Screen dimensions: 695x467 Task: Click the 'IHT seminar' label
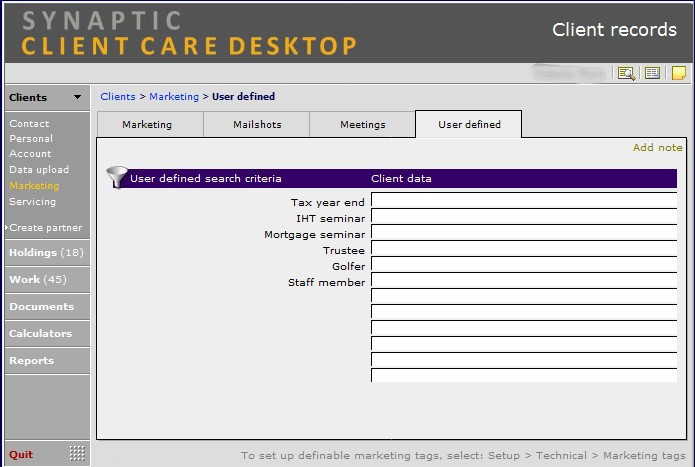(x=331, y=218)
